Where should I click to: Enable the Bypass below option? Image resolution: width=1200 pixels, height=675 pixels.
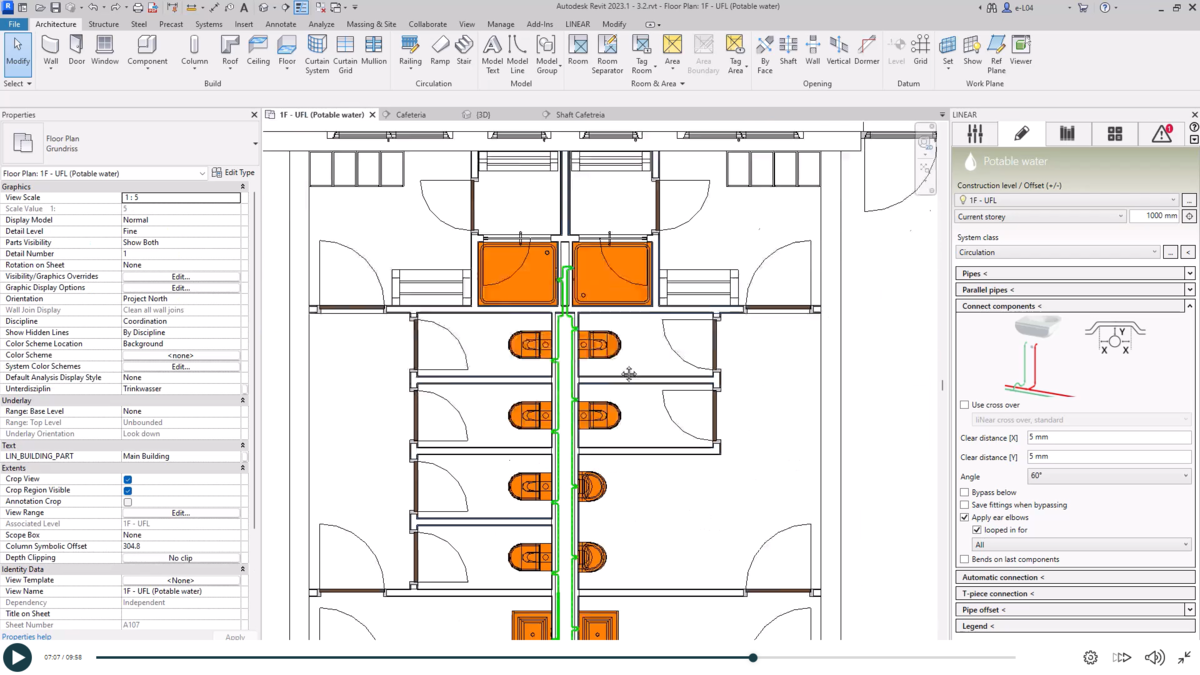click(x=963, y=491)
